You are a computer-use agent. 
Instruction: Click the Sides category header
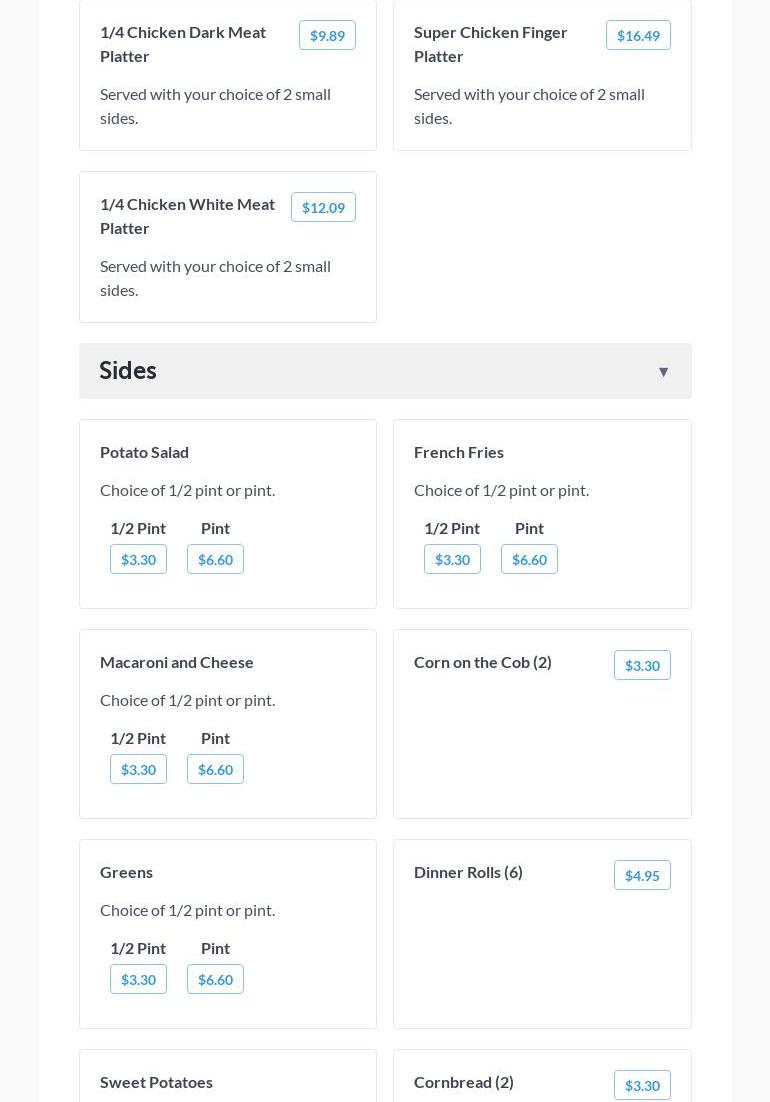coord(128,371)
